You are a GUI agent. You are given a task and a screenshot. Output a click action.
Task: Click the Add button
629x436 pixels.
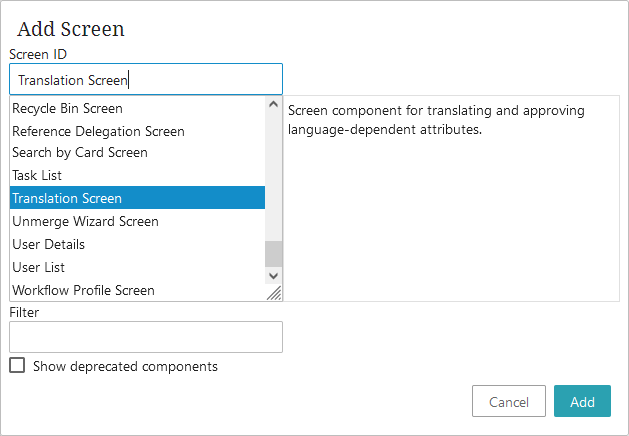coord(582,401)
